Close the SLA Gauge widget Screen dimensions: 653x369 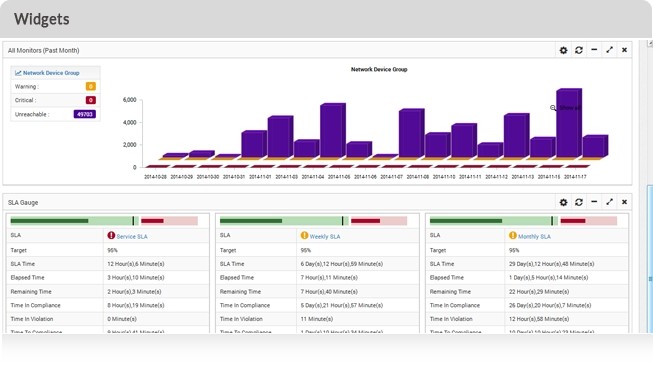pyautogui.click(x=624, y=202)
